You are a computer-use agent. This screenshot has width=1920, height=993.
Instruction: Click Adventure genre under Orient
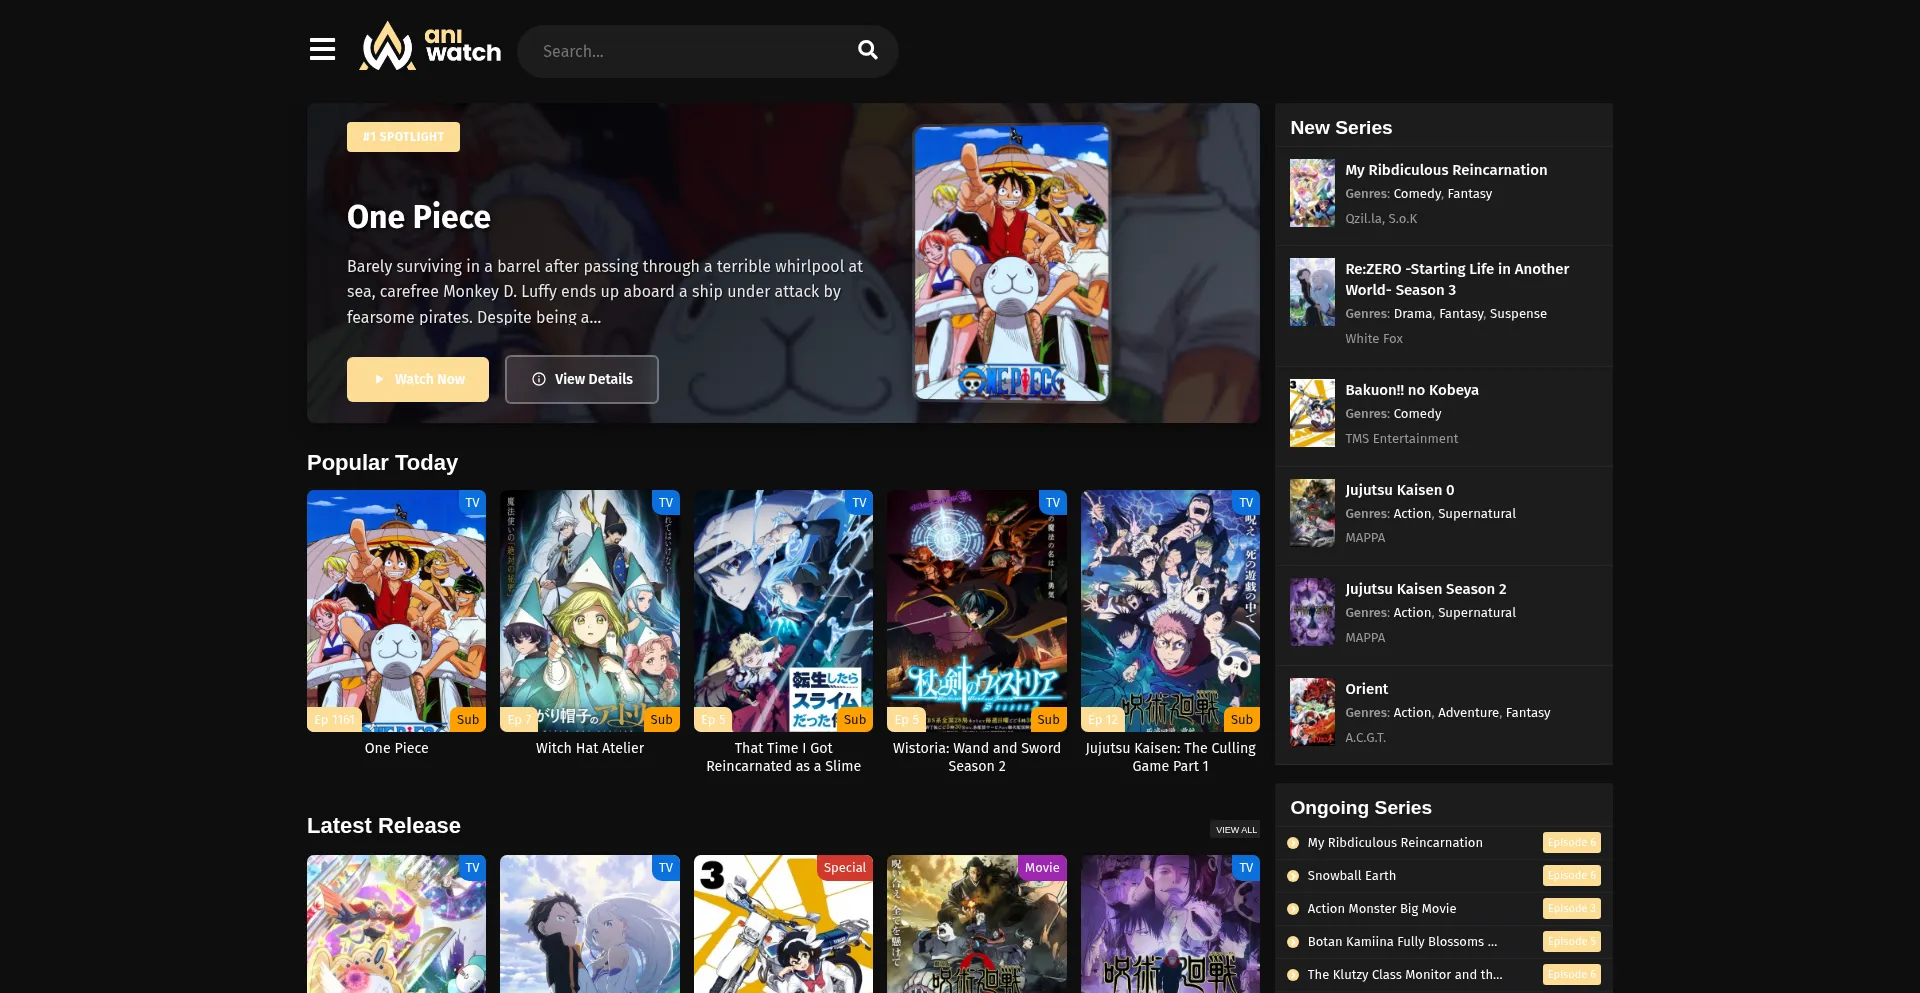[x=1468, y=713]
